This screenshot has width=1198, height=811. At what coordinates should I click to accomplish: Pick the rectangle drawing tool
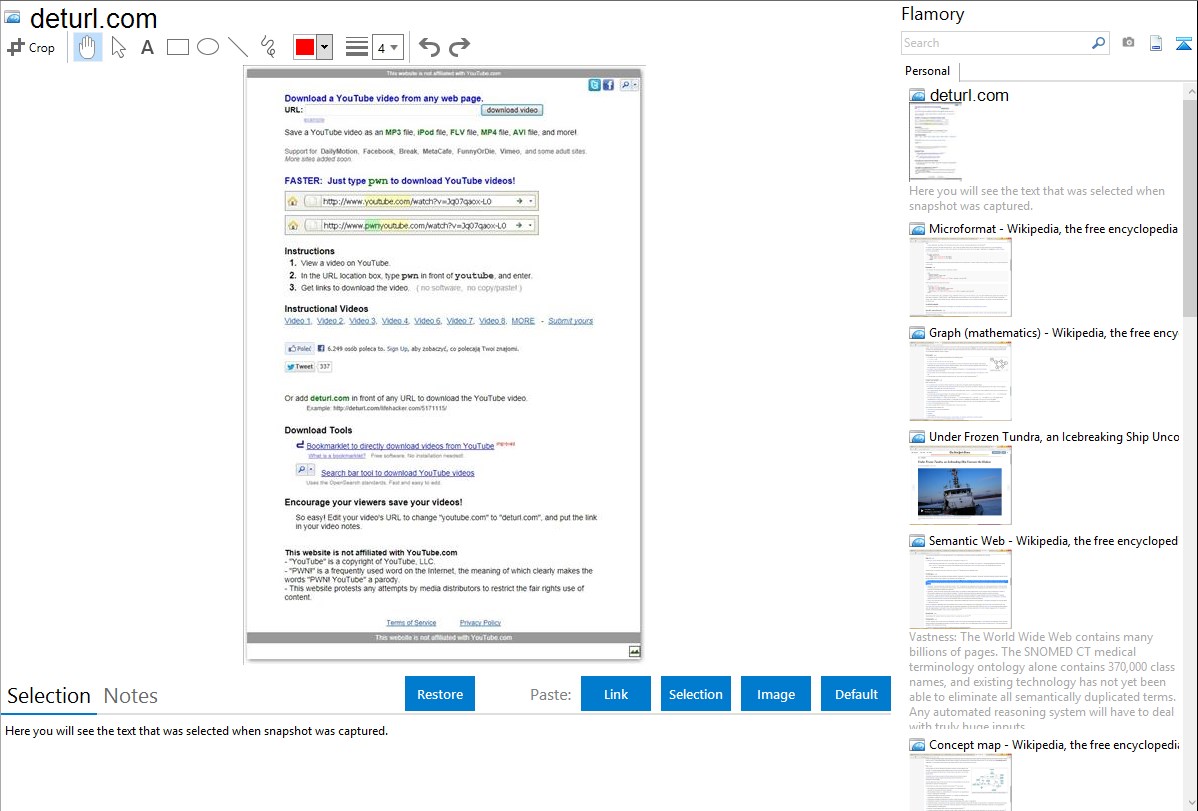tap(177, 47)
